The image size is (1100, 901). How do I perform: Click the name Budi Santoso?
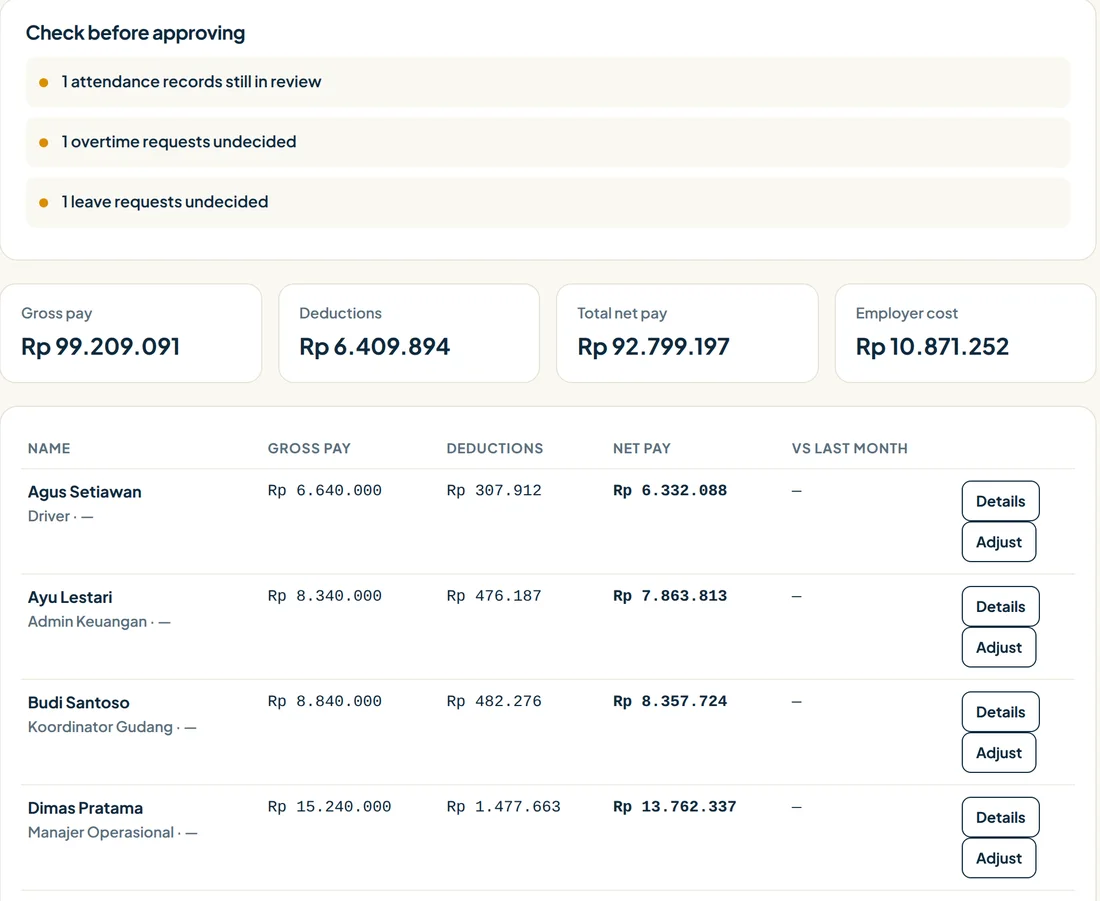pyautogui.click(x=79, y=702)
